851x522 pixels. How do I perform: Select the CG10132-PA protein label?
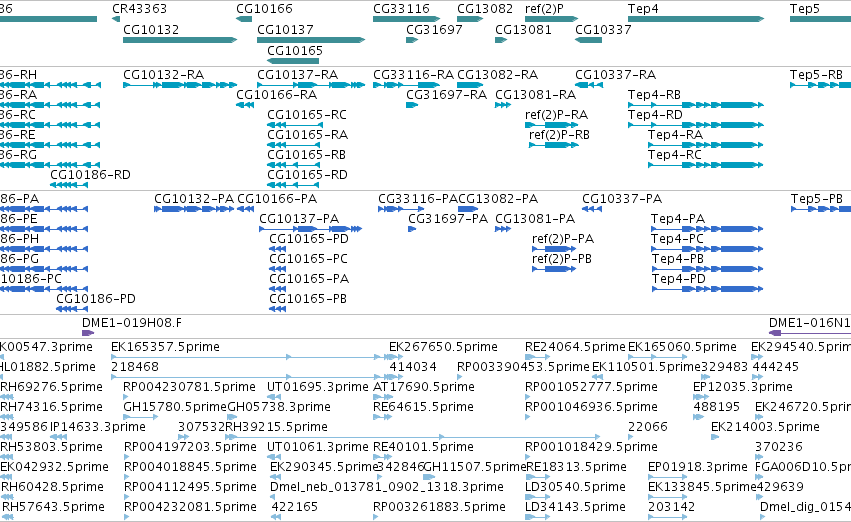click(194, 199)
